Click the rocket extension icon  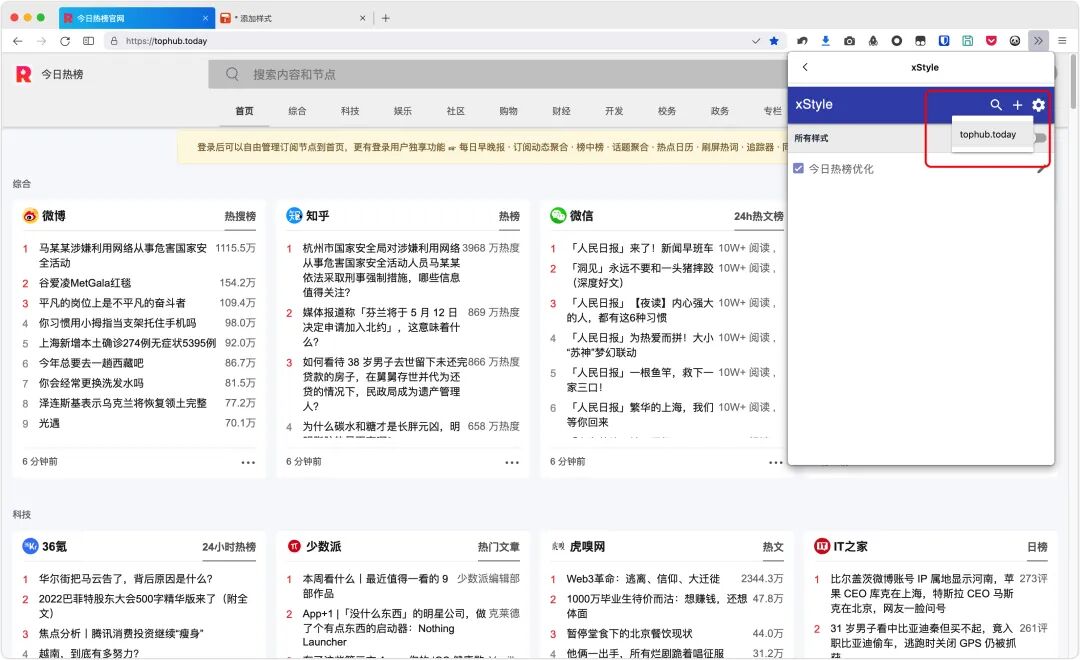coord(873,41)
